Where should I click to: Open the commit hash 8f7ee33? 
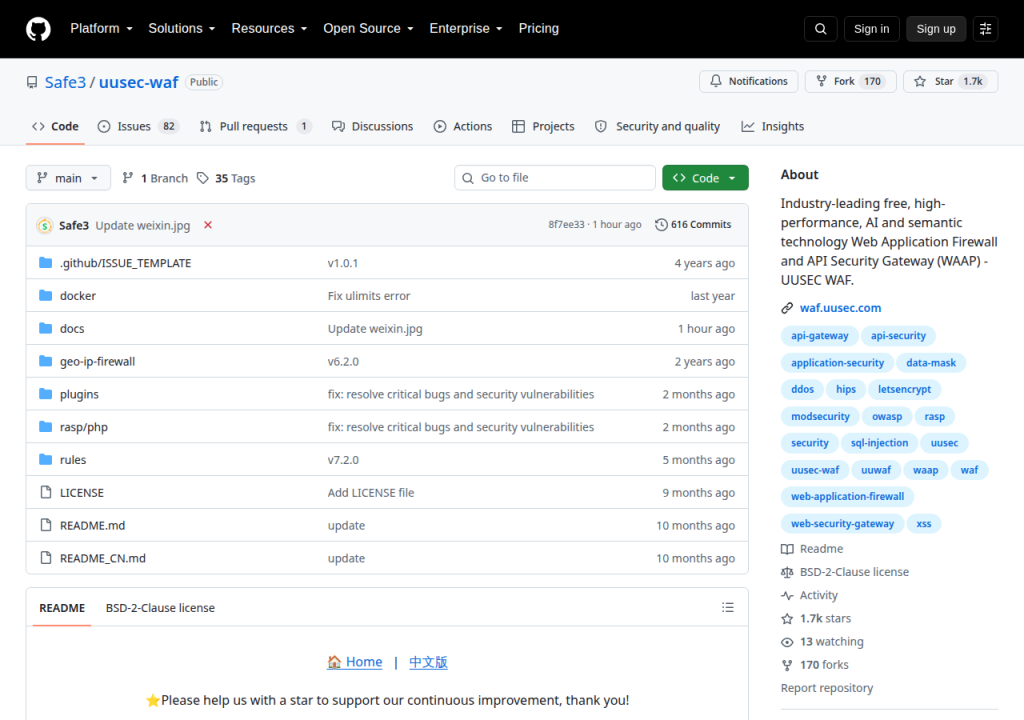(566, 225)
